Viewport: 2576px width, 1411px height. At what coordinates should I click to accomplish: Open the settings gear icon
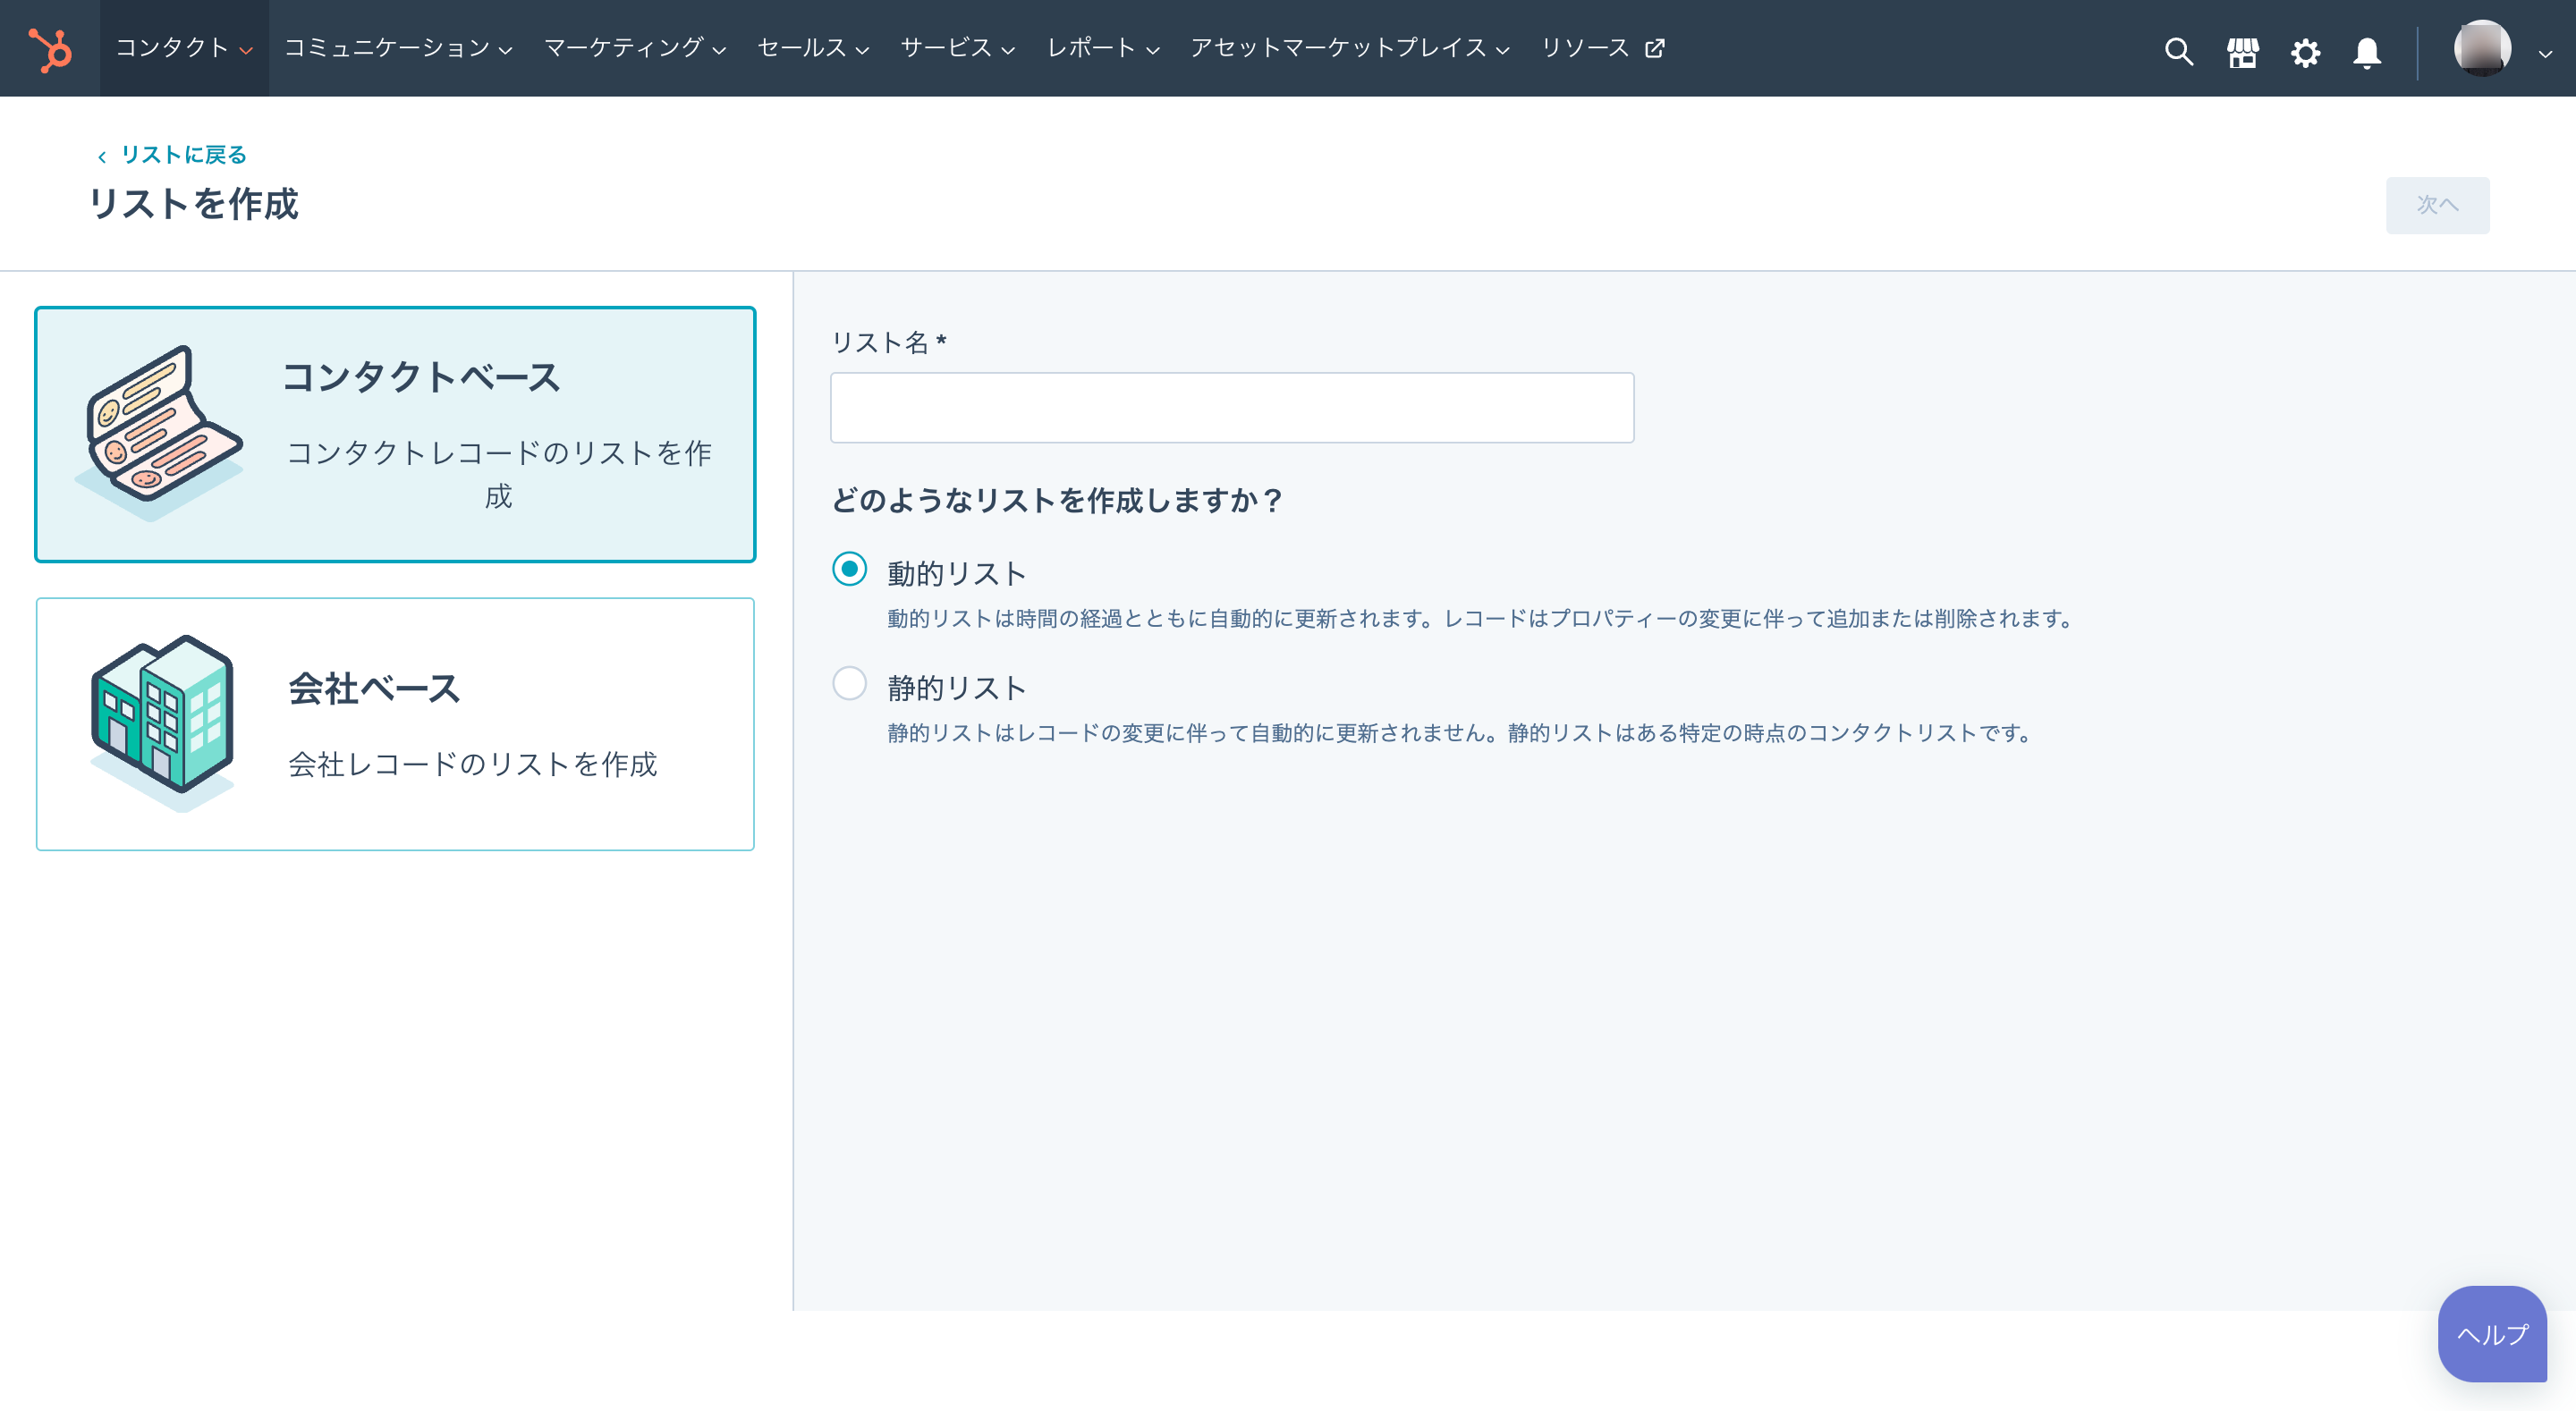click(2306, 51)
